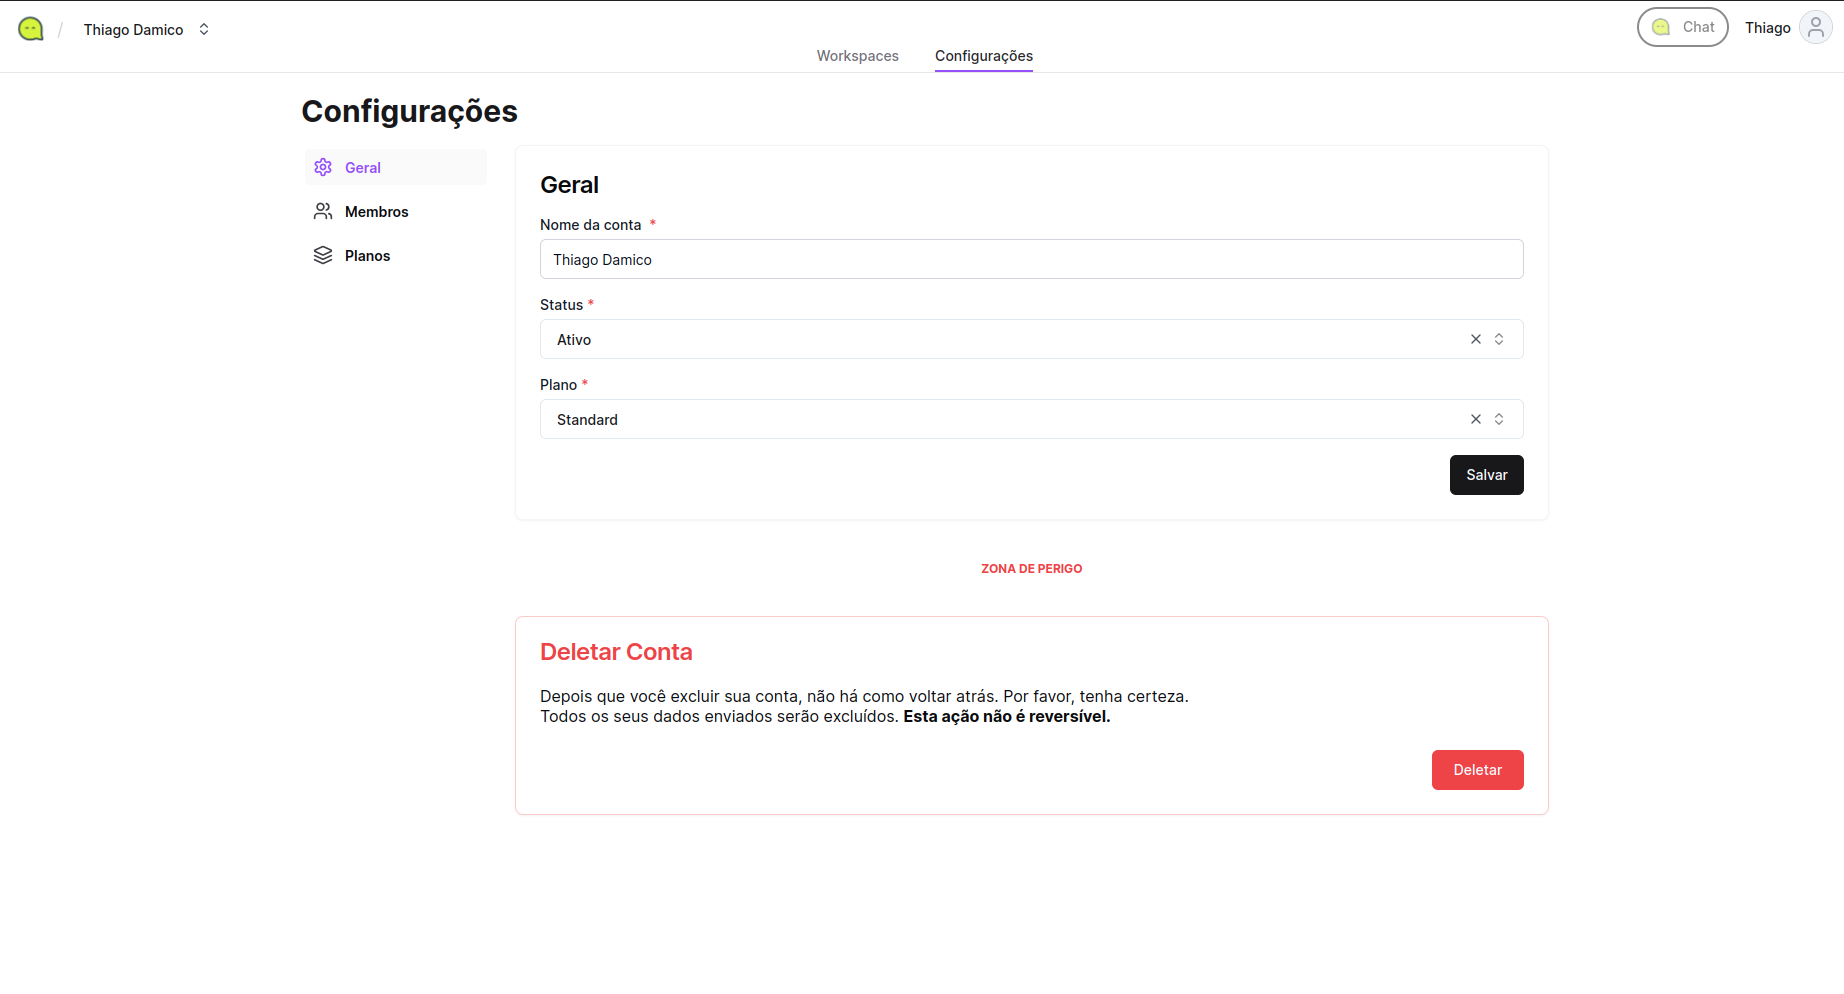This screenshot has width=1844, height=994.
Task: Focus the Nome da conta input field
Action: [x=1031, y=259]
